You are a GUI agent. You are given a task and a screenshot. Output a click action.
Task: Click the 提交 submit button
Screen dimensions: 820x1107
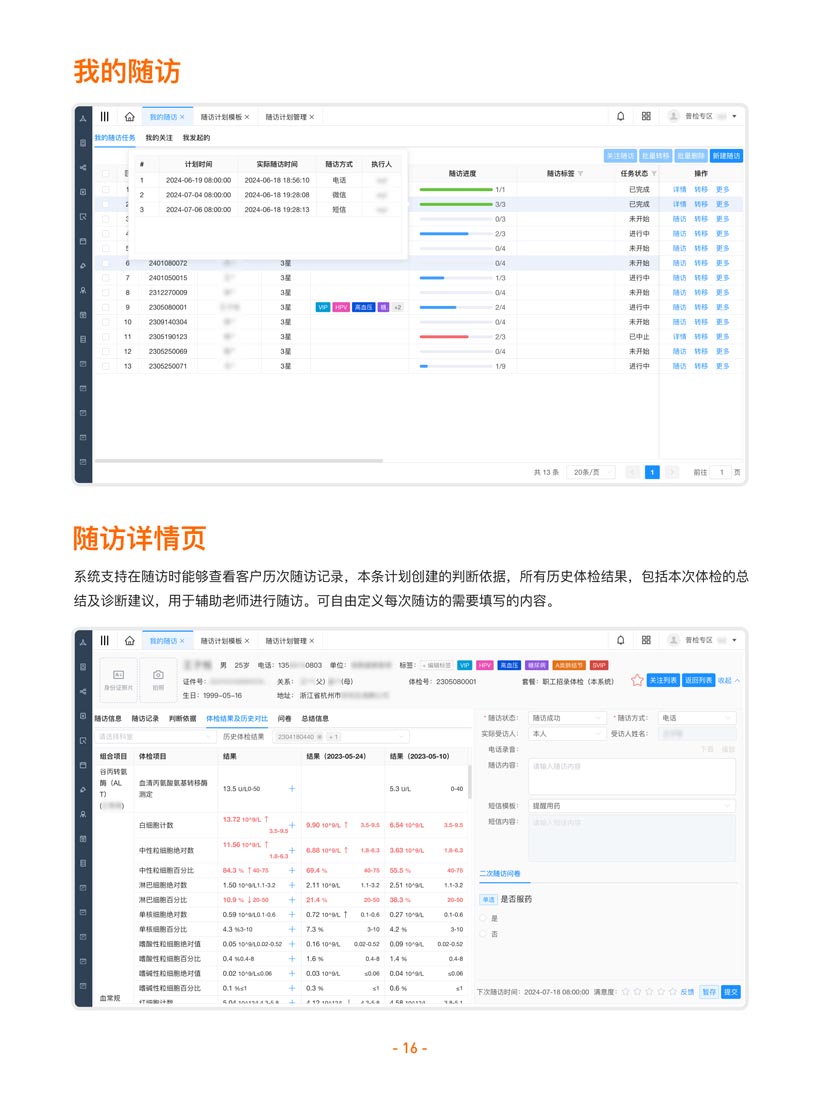click(x=731, y=992)
